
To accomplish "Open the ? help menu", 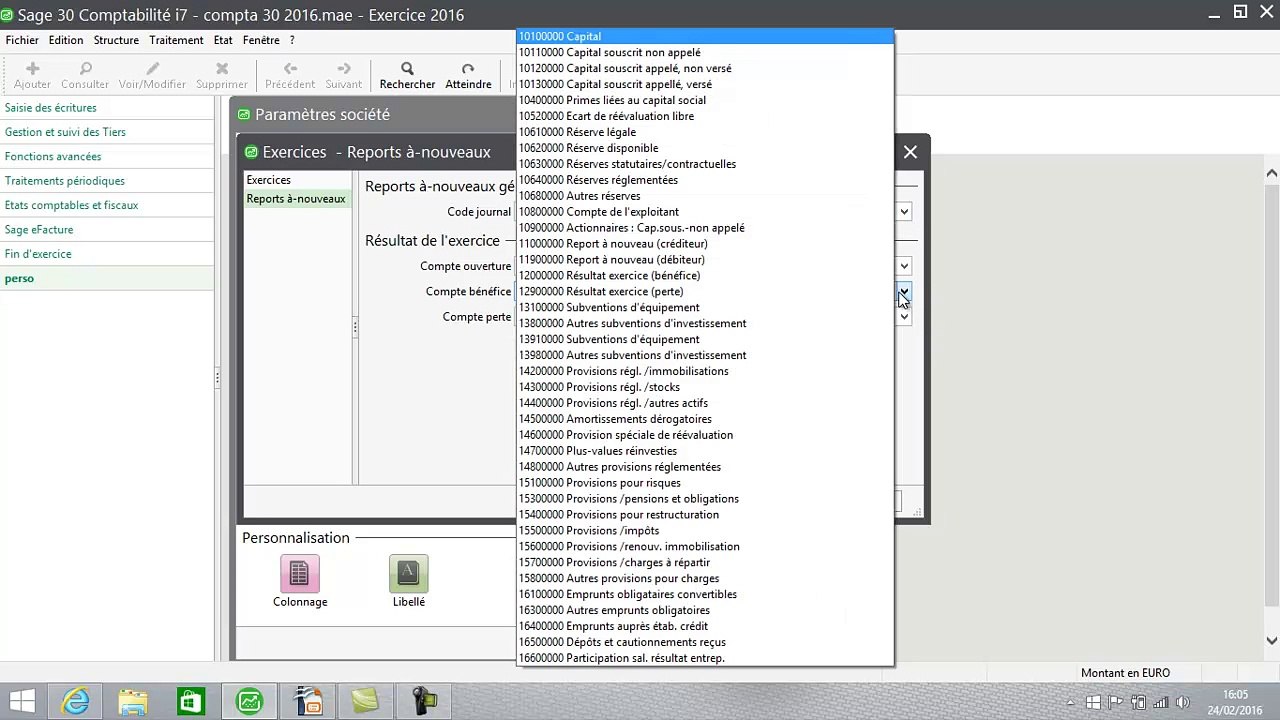I will 292,40.
